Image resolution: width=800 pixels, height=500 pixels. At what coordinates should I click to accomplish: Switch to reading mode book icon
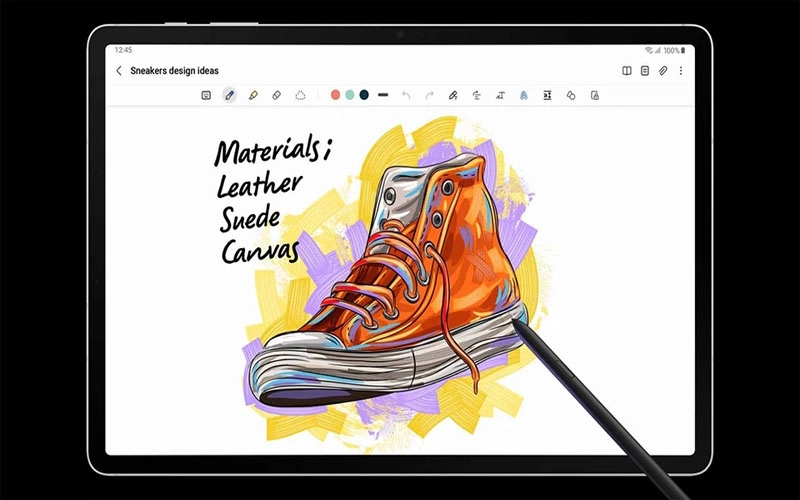(x=627, y=71)
